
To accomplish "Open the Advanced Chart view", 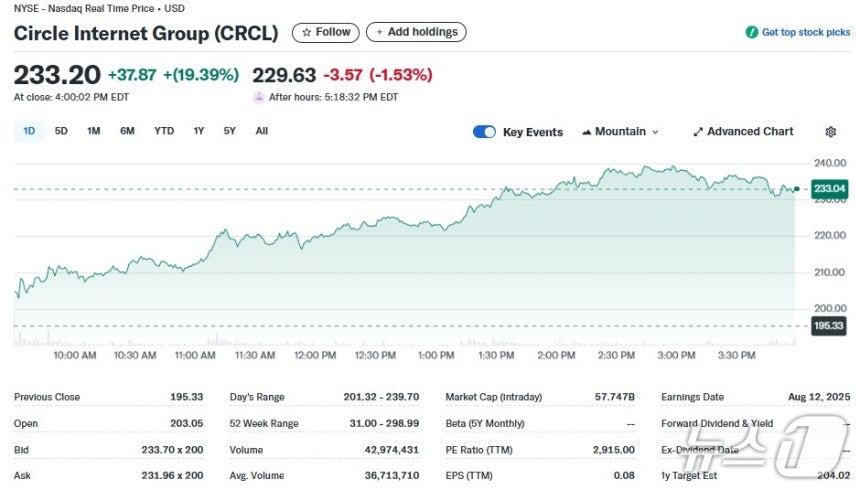I will [743, 132].
